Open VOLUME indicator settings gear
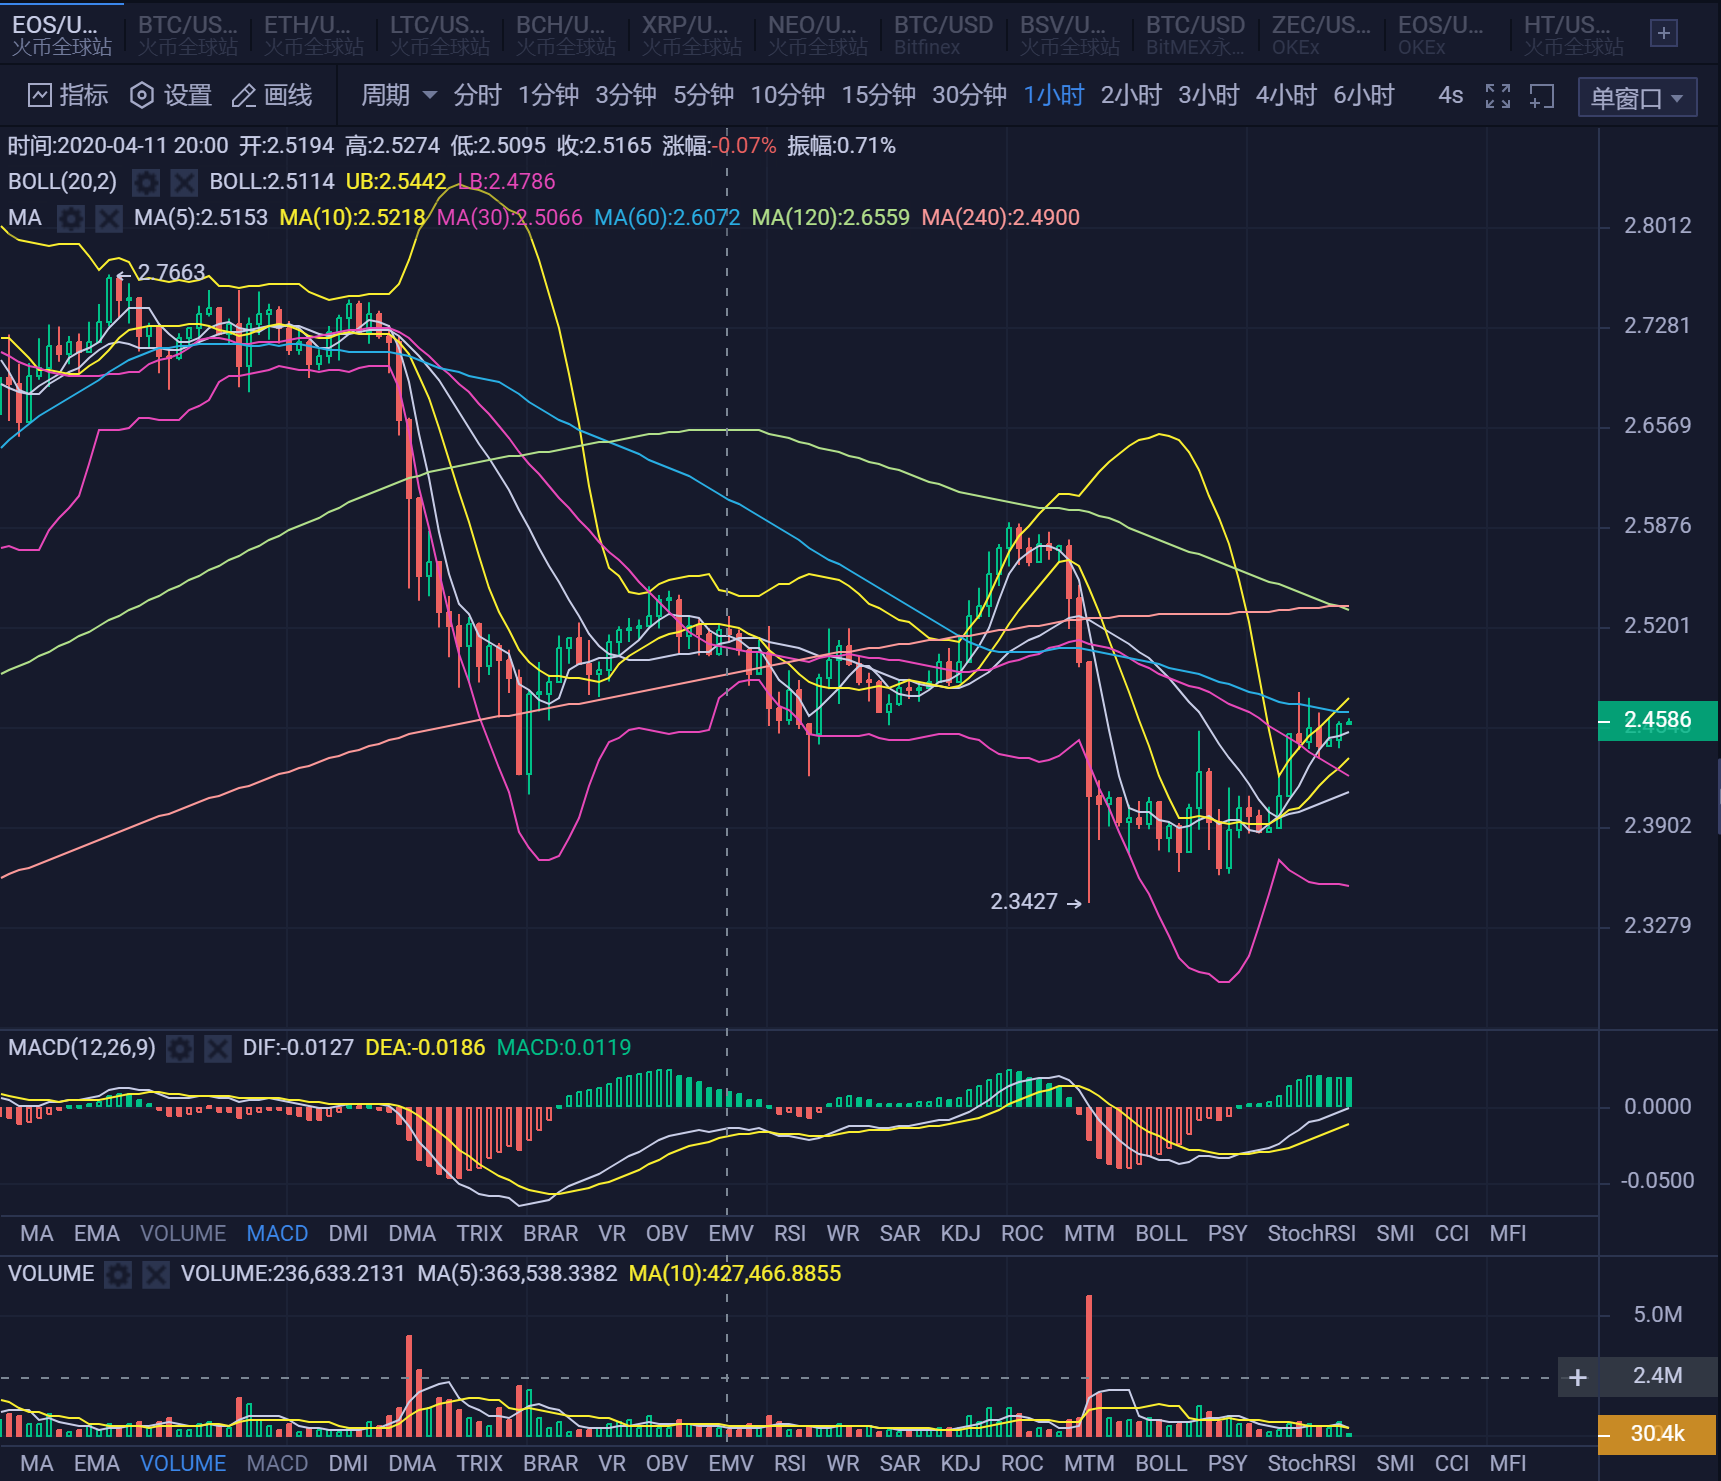 [x=118, y=1274]
